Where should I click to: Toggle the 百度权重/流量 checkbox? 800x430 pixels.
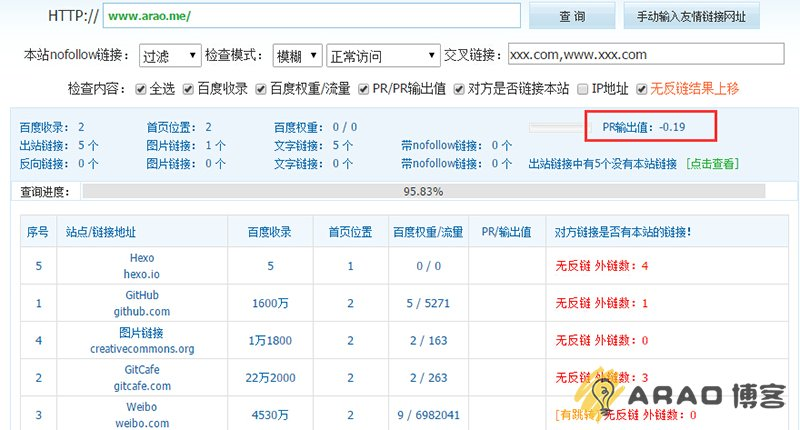point(261,89)
